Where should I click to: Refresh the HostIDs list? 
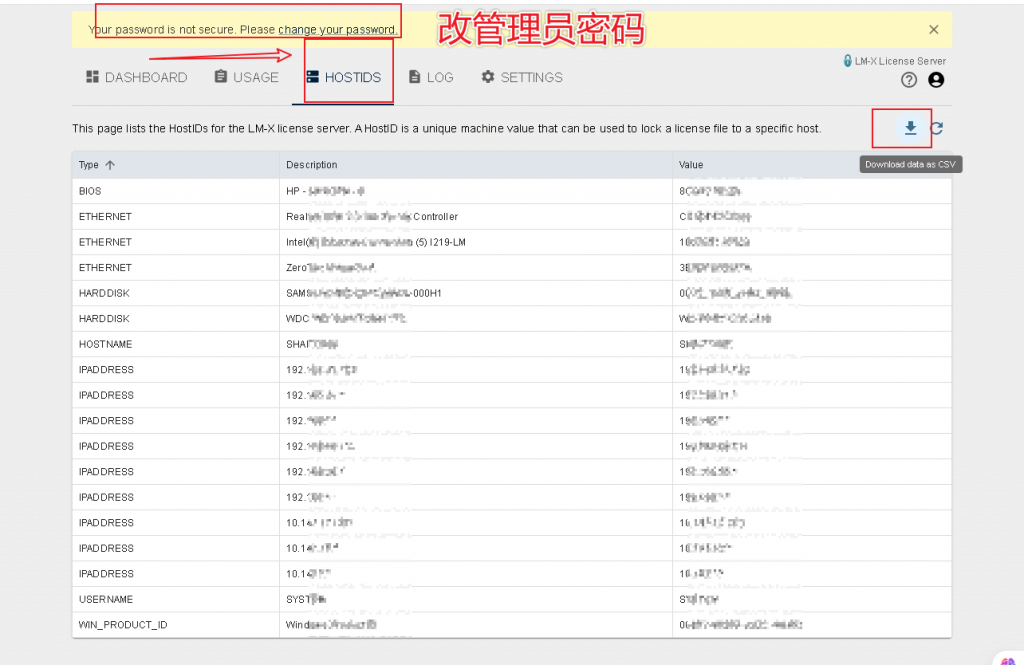(x=937, y=128)
